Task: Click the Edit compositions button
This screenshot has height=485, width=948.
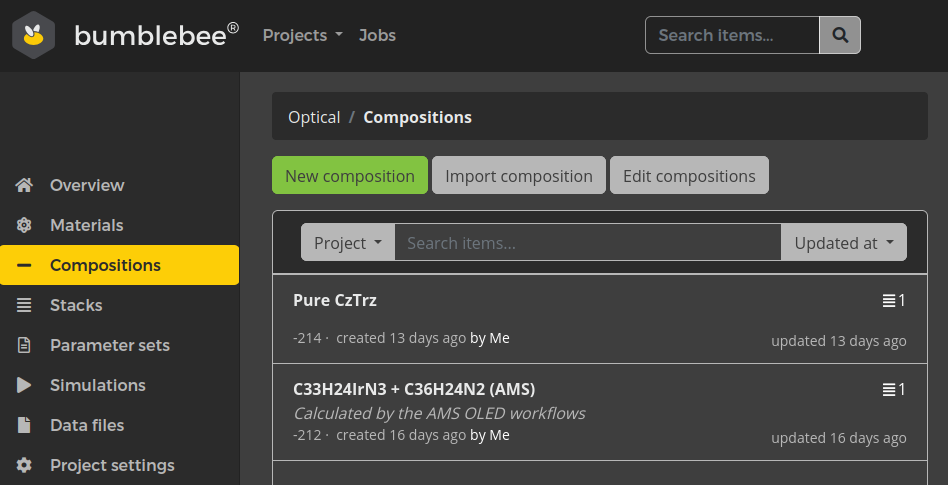Action: 689,176
